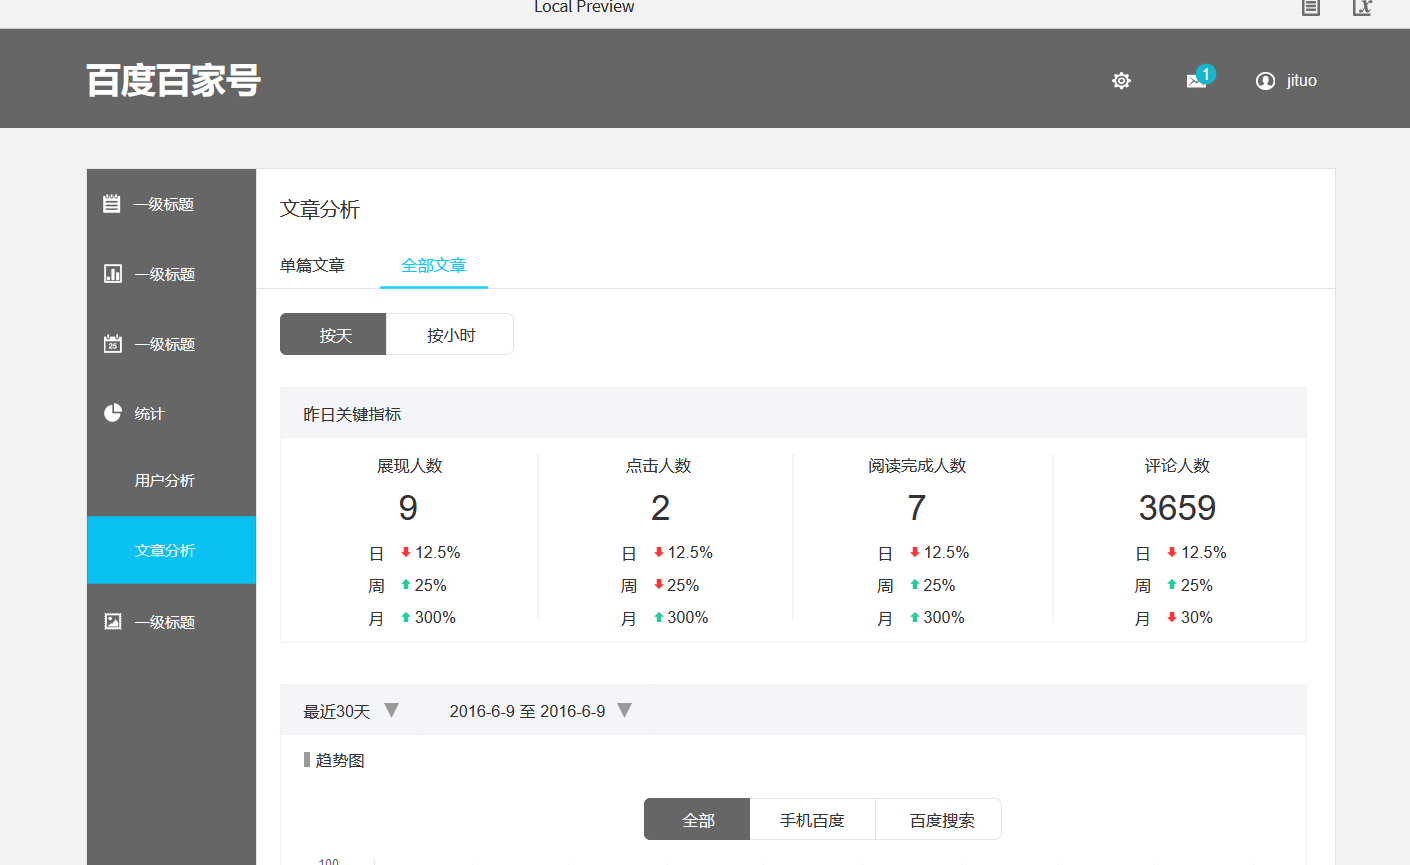
Task: Click the picture icon in the sidebar
Action: click(113, 621)
